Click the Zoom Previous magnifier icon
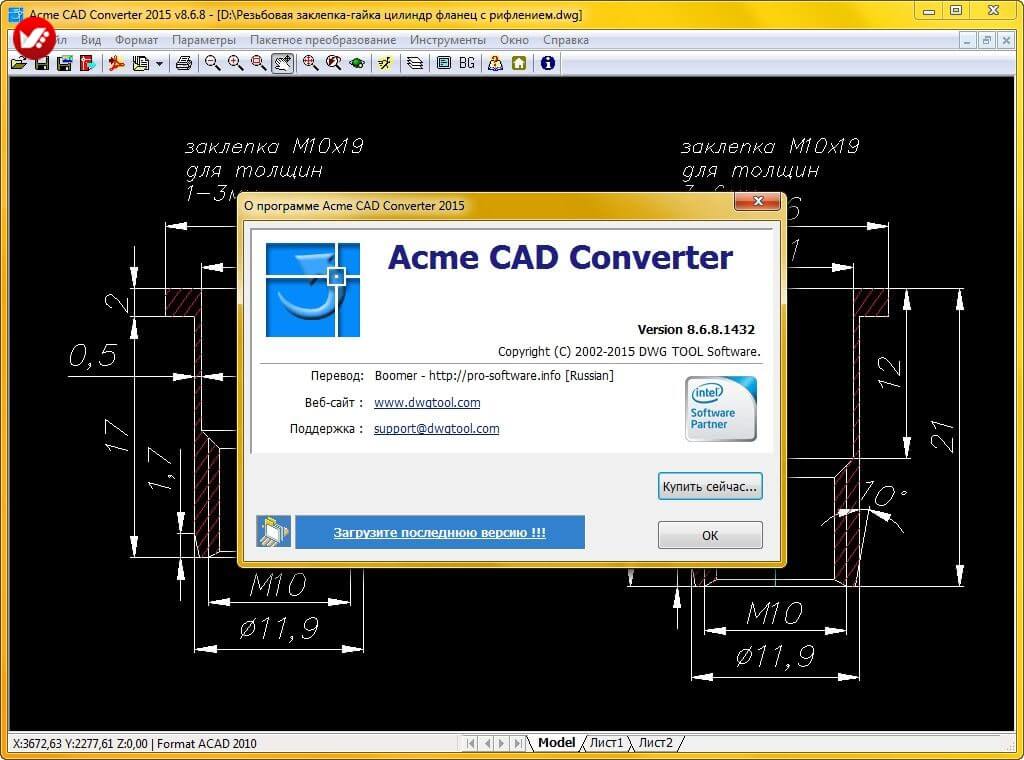This screenshot has height=760, width=1024. pyautogui.click(x=334, y=63)
